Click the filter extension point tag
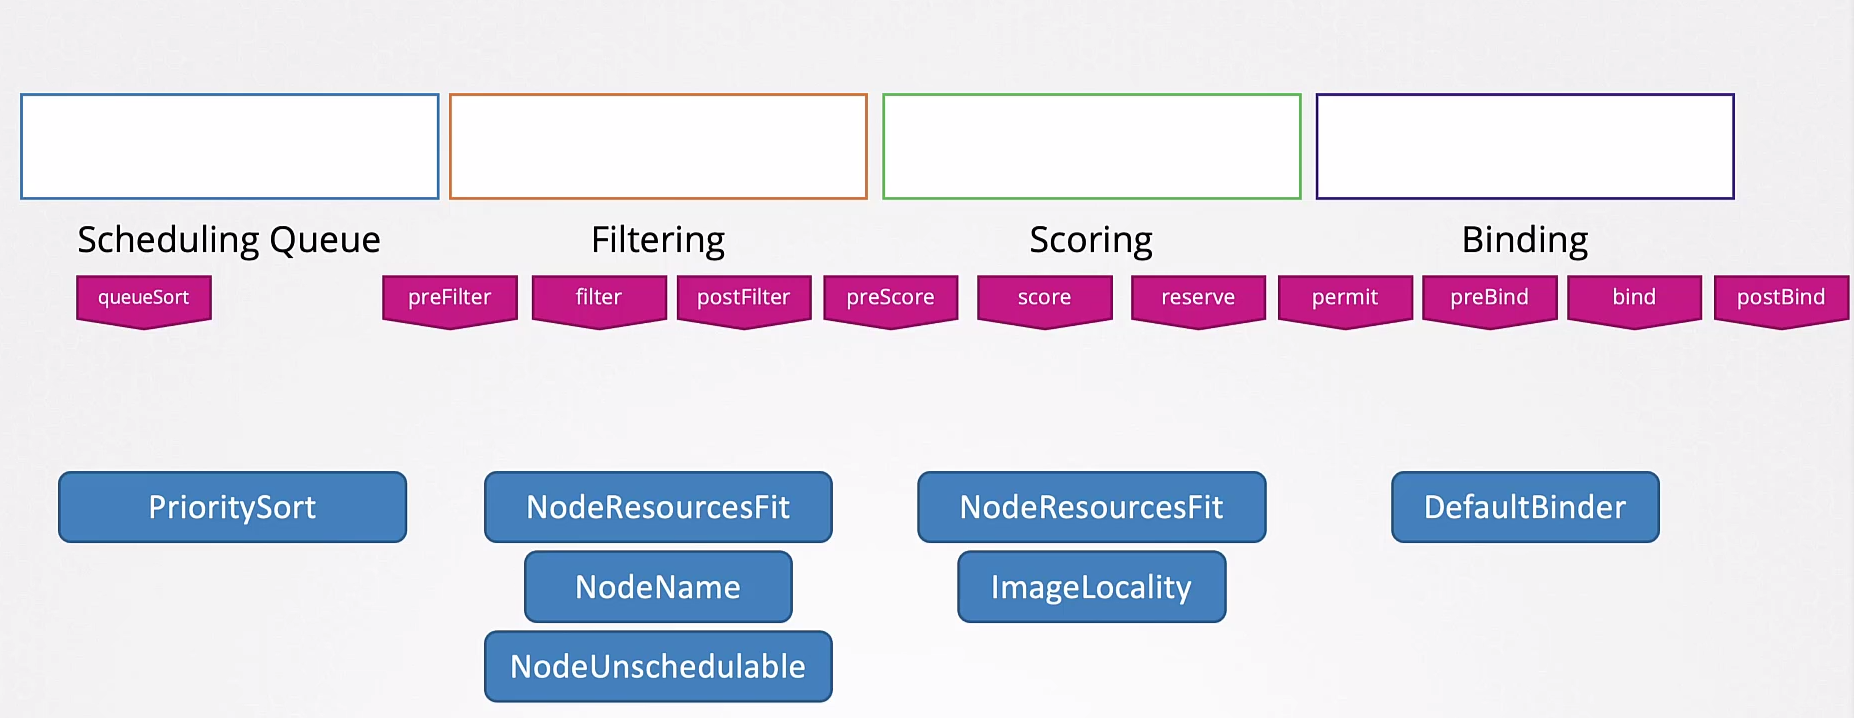 [x=599, y=298]
